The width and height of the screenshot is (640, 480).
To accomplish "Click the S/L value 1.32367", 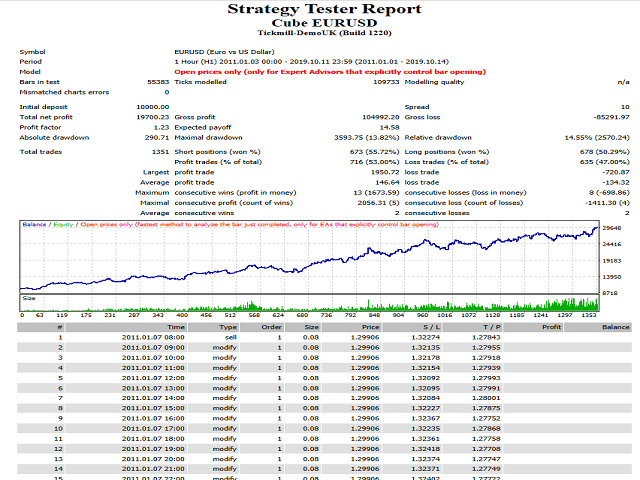I will [426, 418].
